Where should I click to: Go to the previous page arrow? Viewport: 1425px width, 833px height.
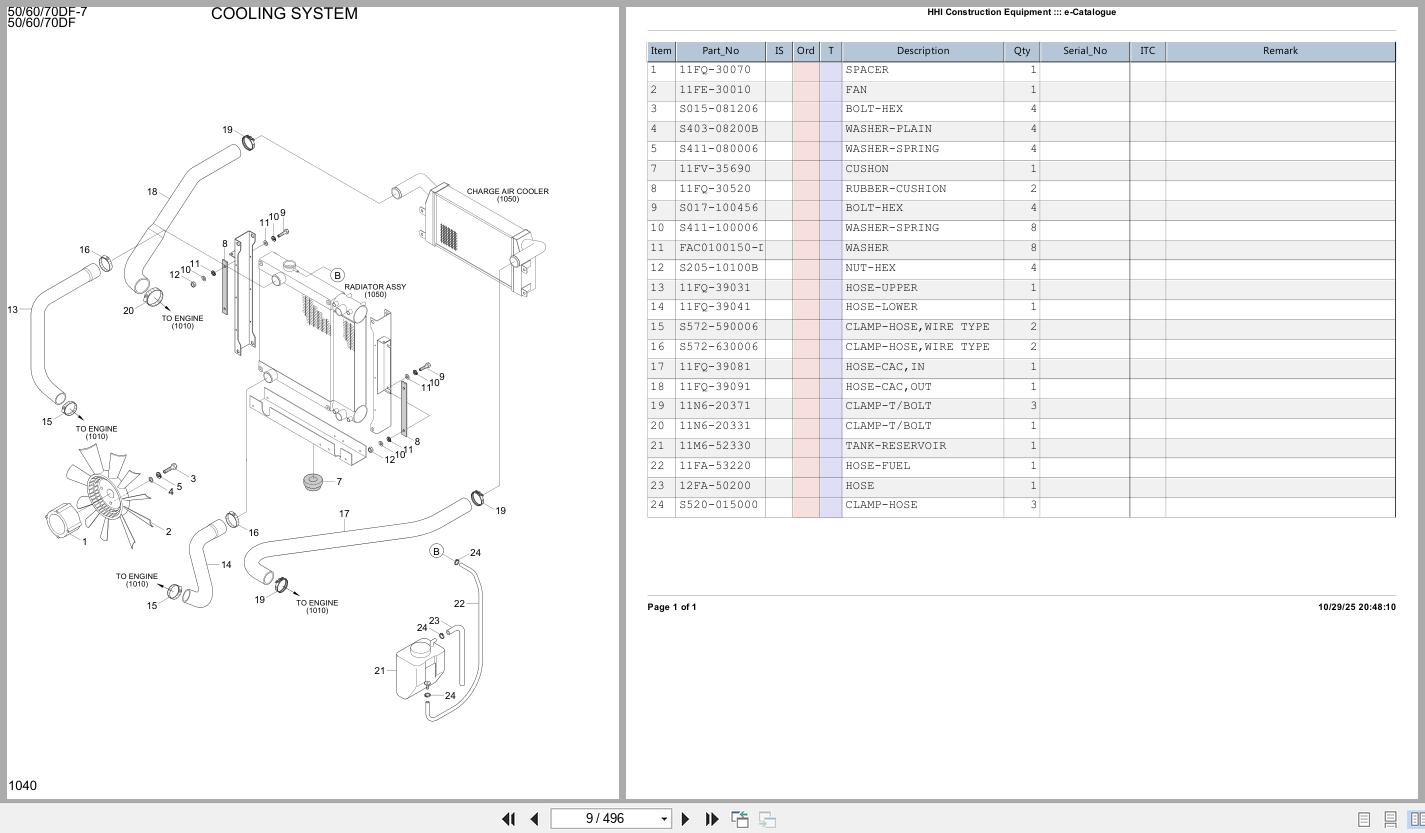[534, 819]
